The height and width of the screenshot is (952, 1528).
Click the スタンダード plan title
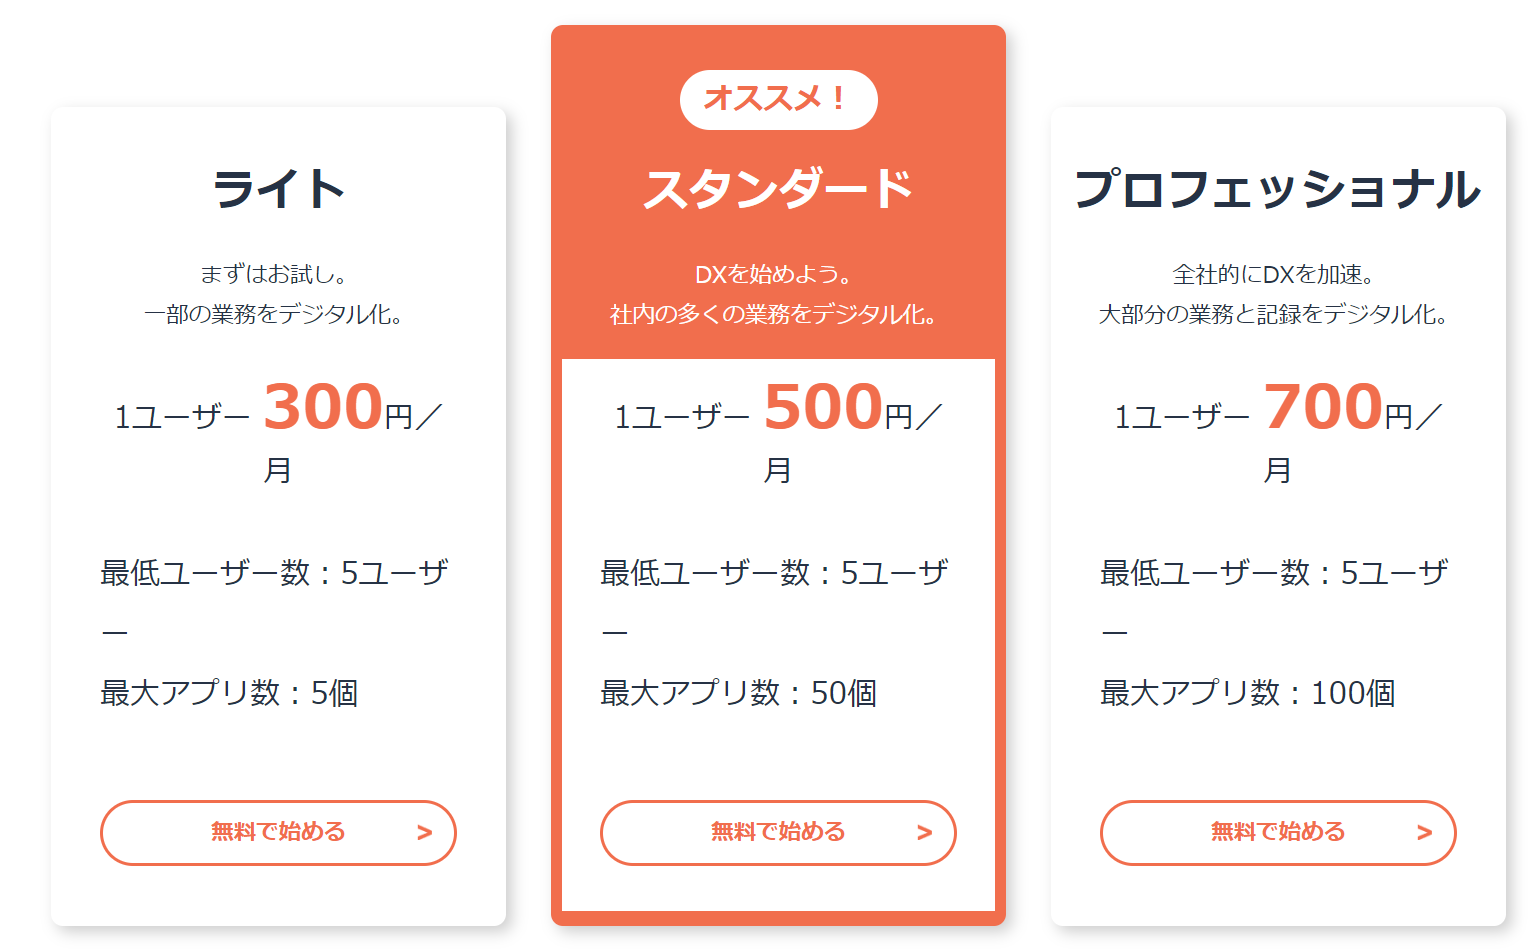(x=778, y=189)
